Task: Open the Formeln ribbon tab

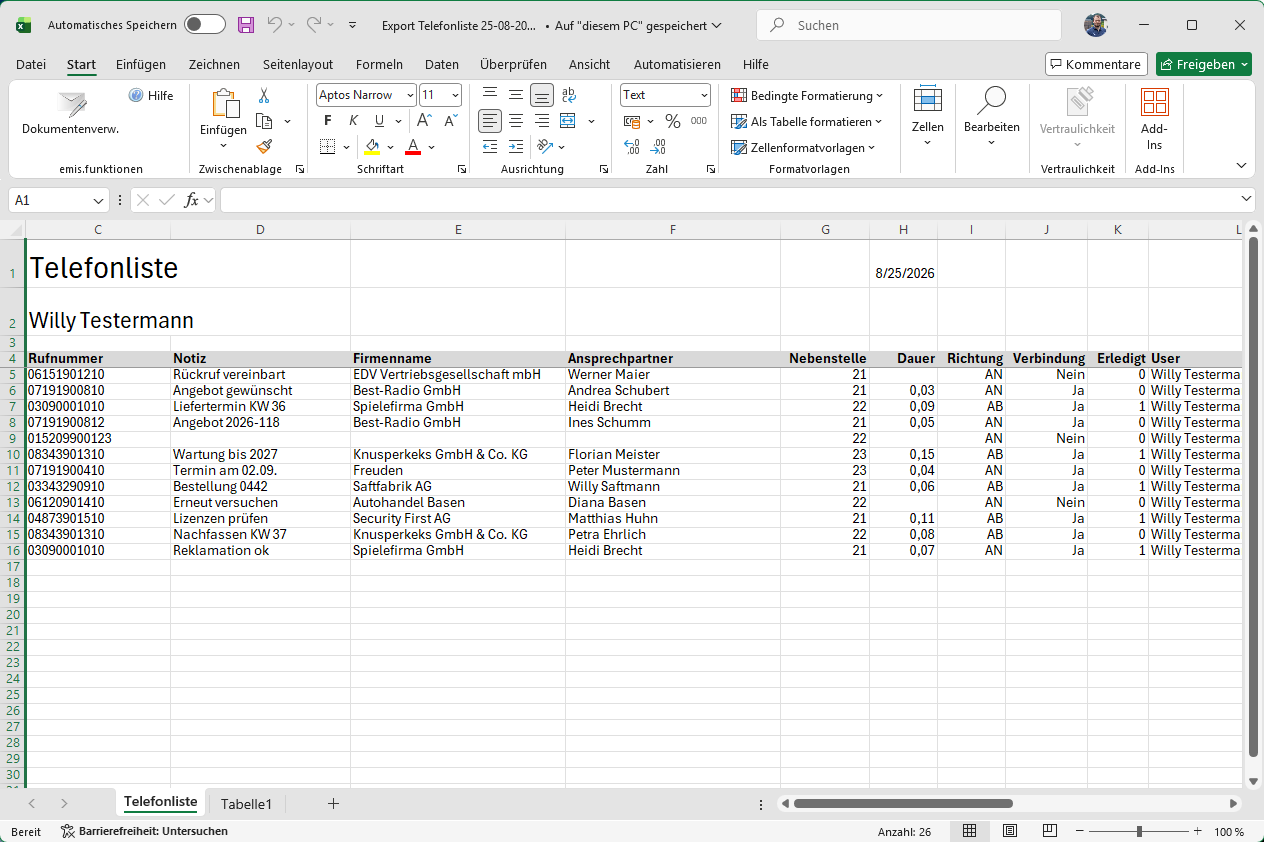Action: point(379,64)
